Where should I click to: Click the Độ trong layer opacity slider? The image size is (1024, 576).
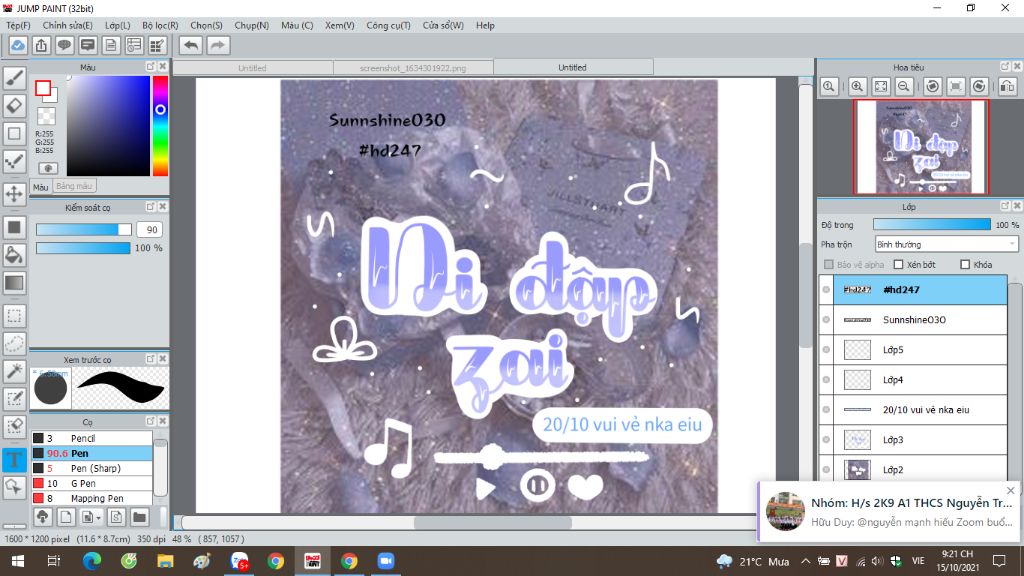tap(932, 224)
